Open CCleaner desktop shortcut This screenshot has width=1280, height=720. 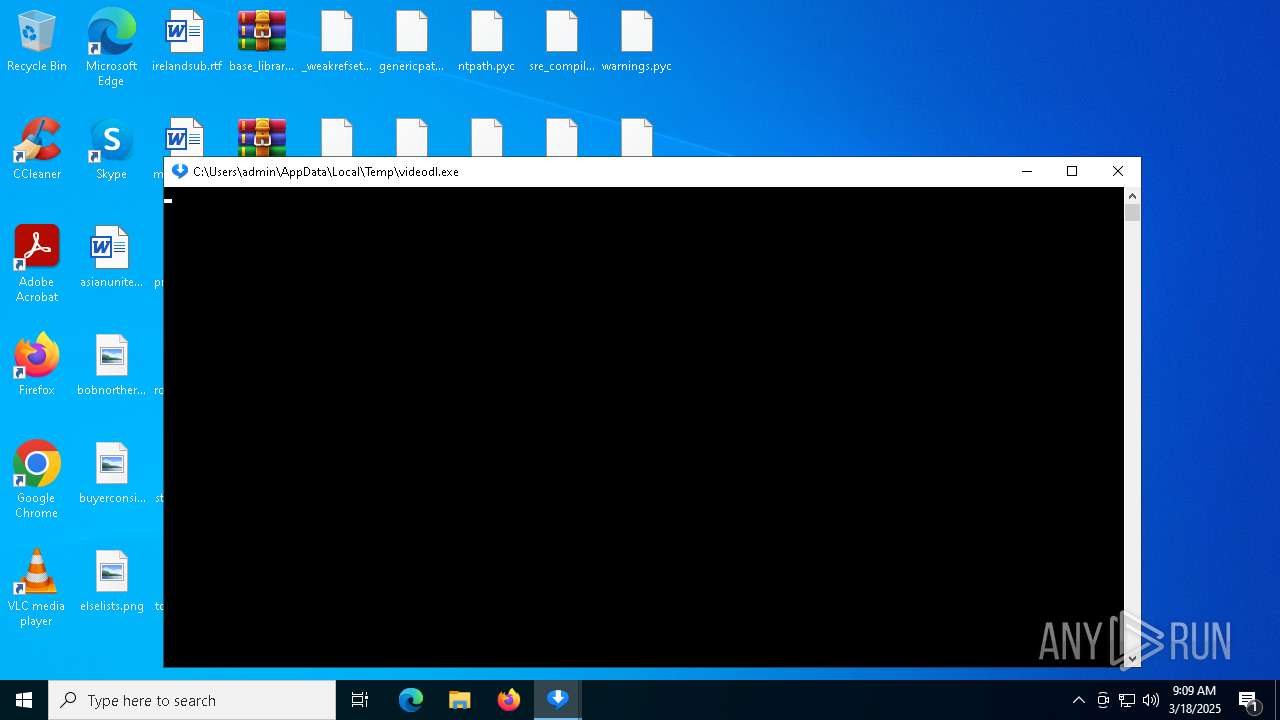37,150
